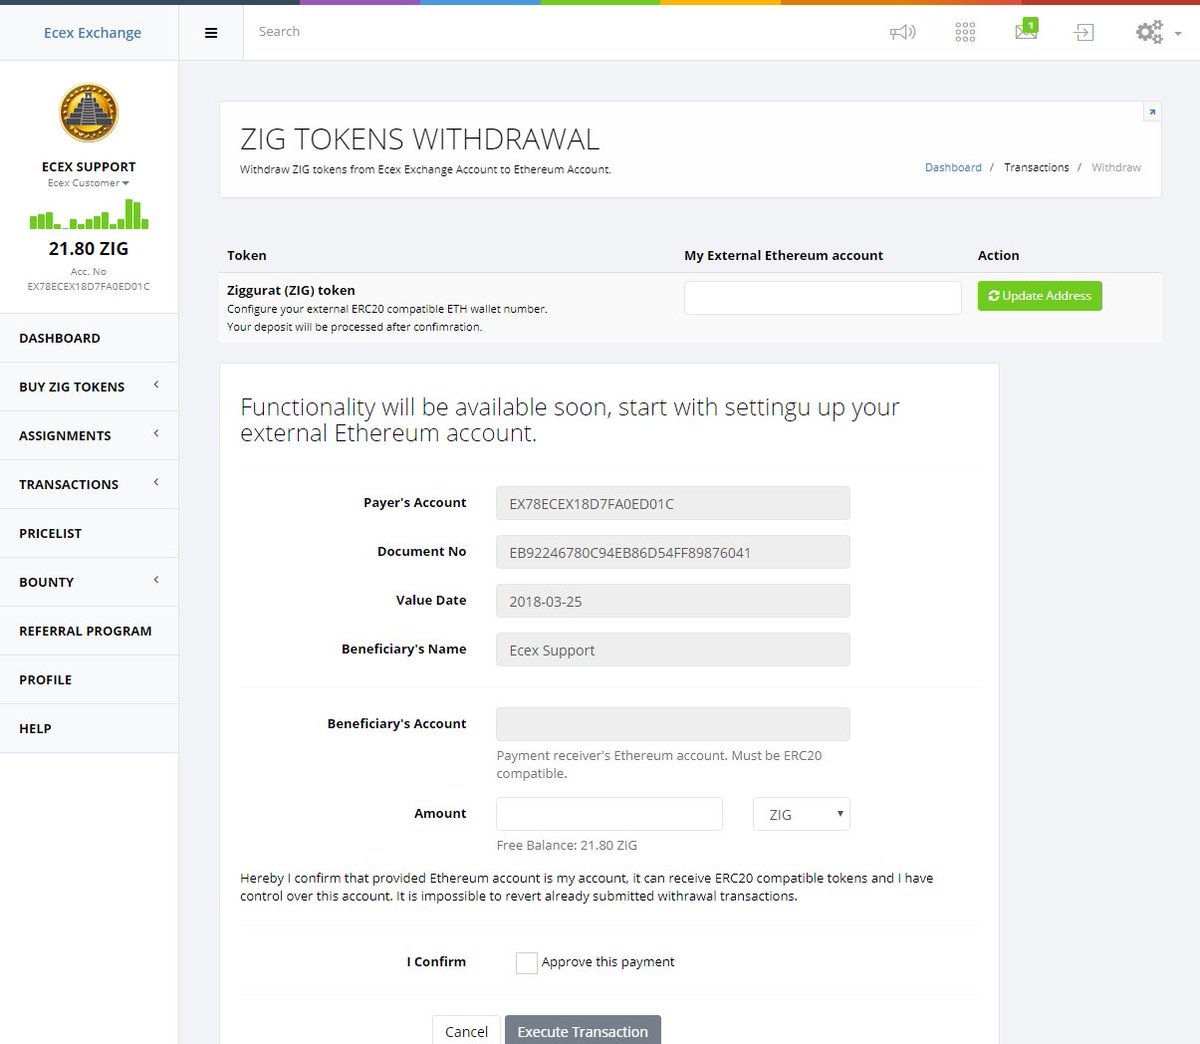Click the Transactions breadcrumb
This screenshot has width=1200, height=1044.
point(1036,168)
